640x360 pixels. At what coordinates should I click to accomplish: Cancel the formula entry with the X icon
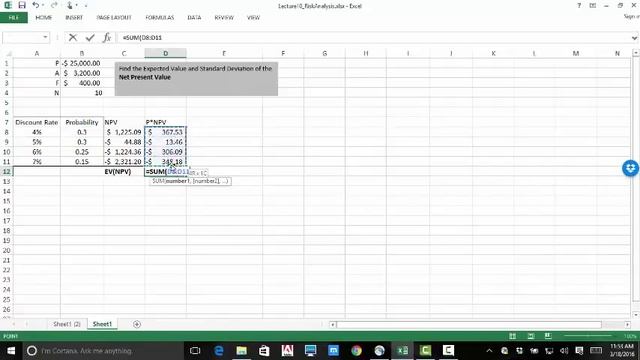coord(73,38)
